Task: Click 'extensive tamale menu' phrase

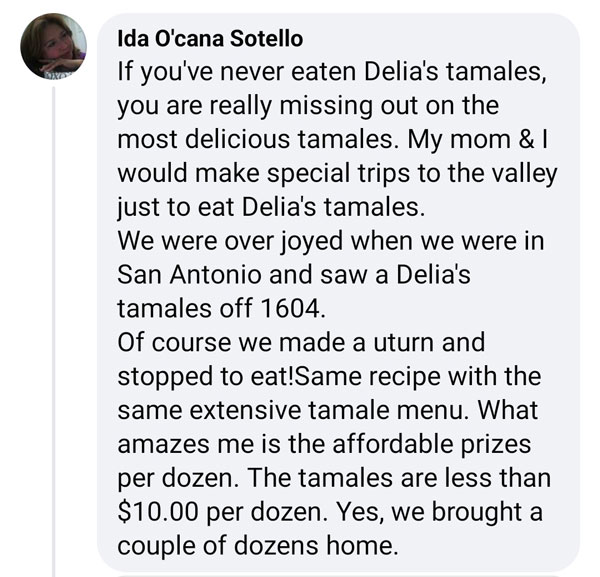Action: (x=326, y=410)
